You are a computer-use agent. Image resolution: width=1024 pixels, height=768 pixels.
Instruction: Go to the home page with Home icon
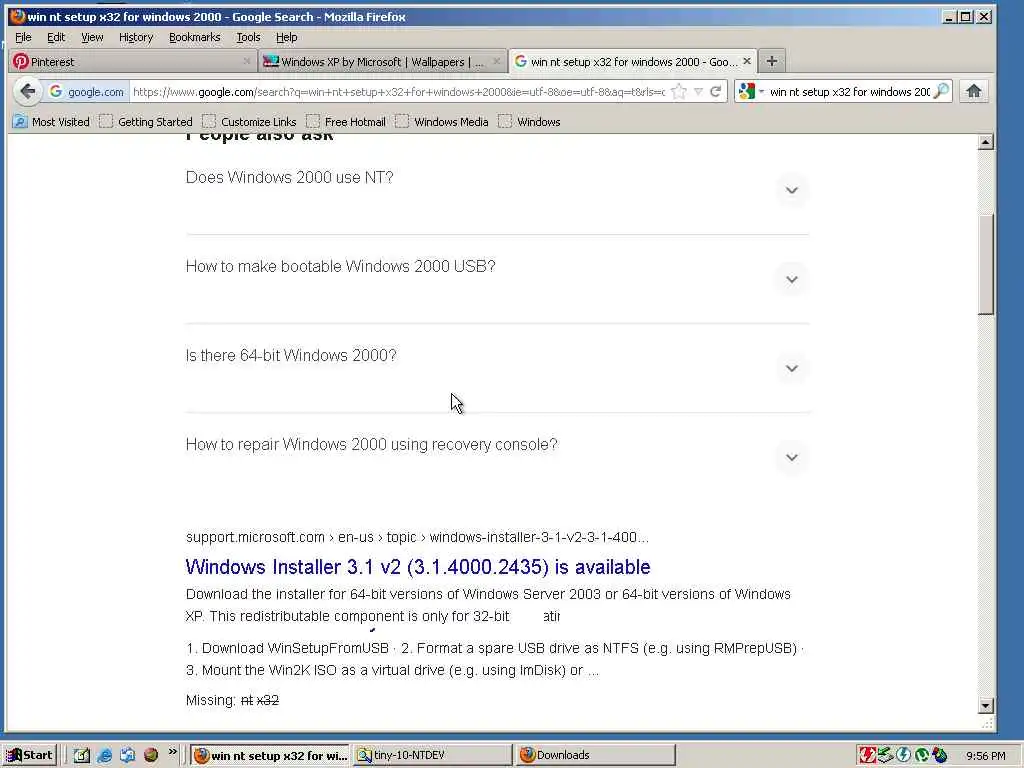point(974,91)
